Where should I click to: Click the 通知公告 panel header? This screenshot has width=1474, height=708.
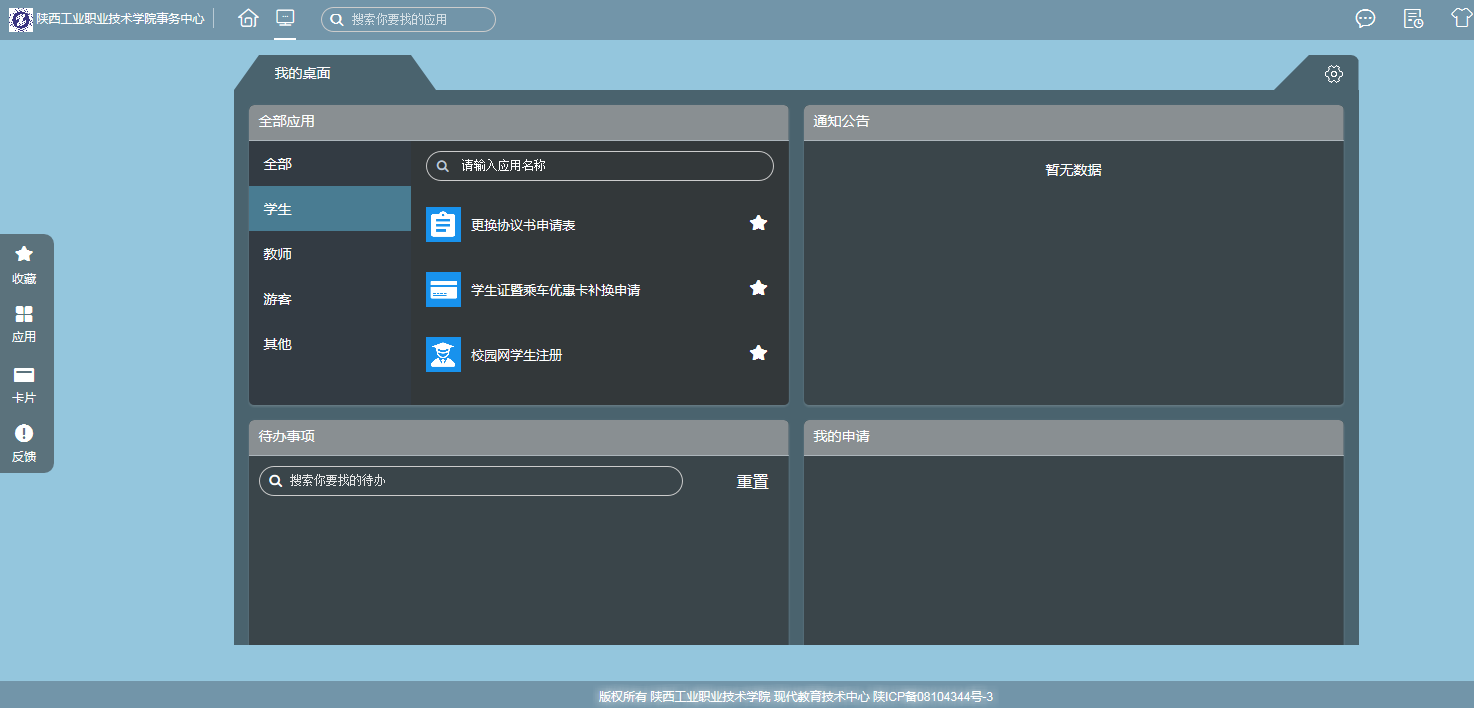tap(1074, 122)
